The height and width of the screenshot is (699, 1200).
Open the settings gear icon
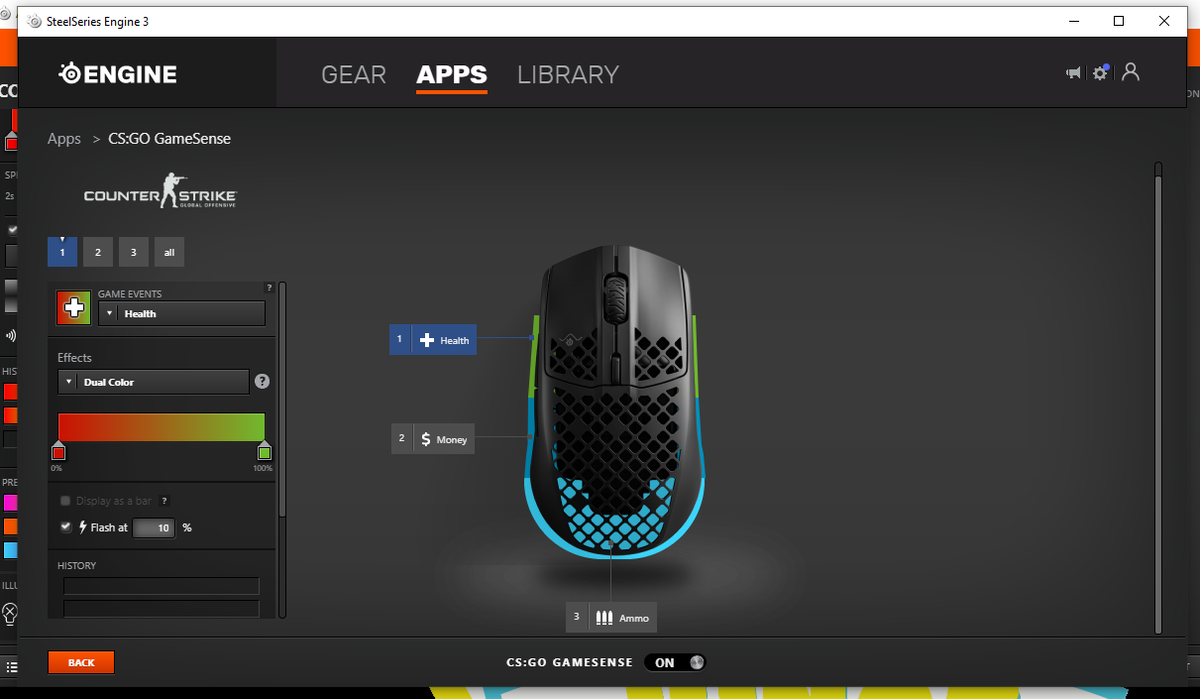(1100, 73)
